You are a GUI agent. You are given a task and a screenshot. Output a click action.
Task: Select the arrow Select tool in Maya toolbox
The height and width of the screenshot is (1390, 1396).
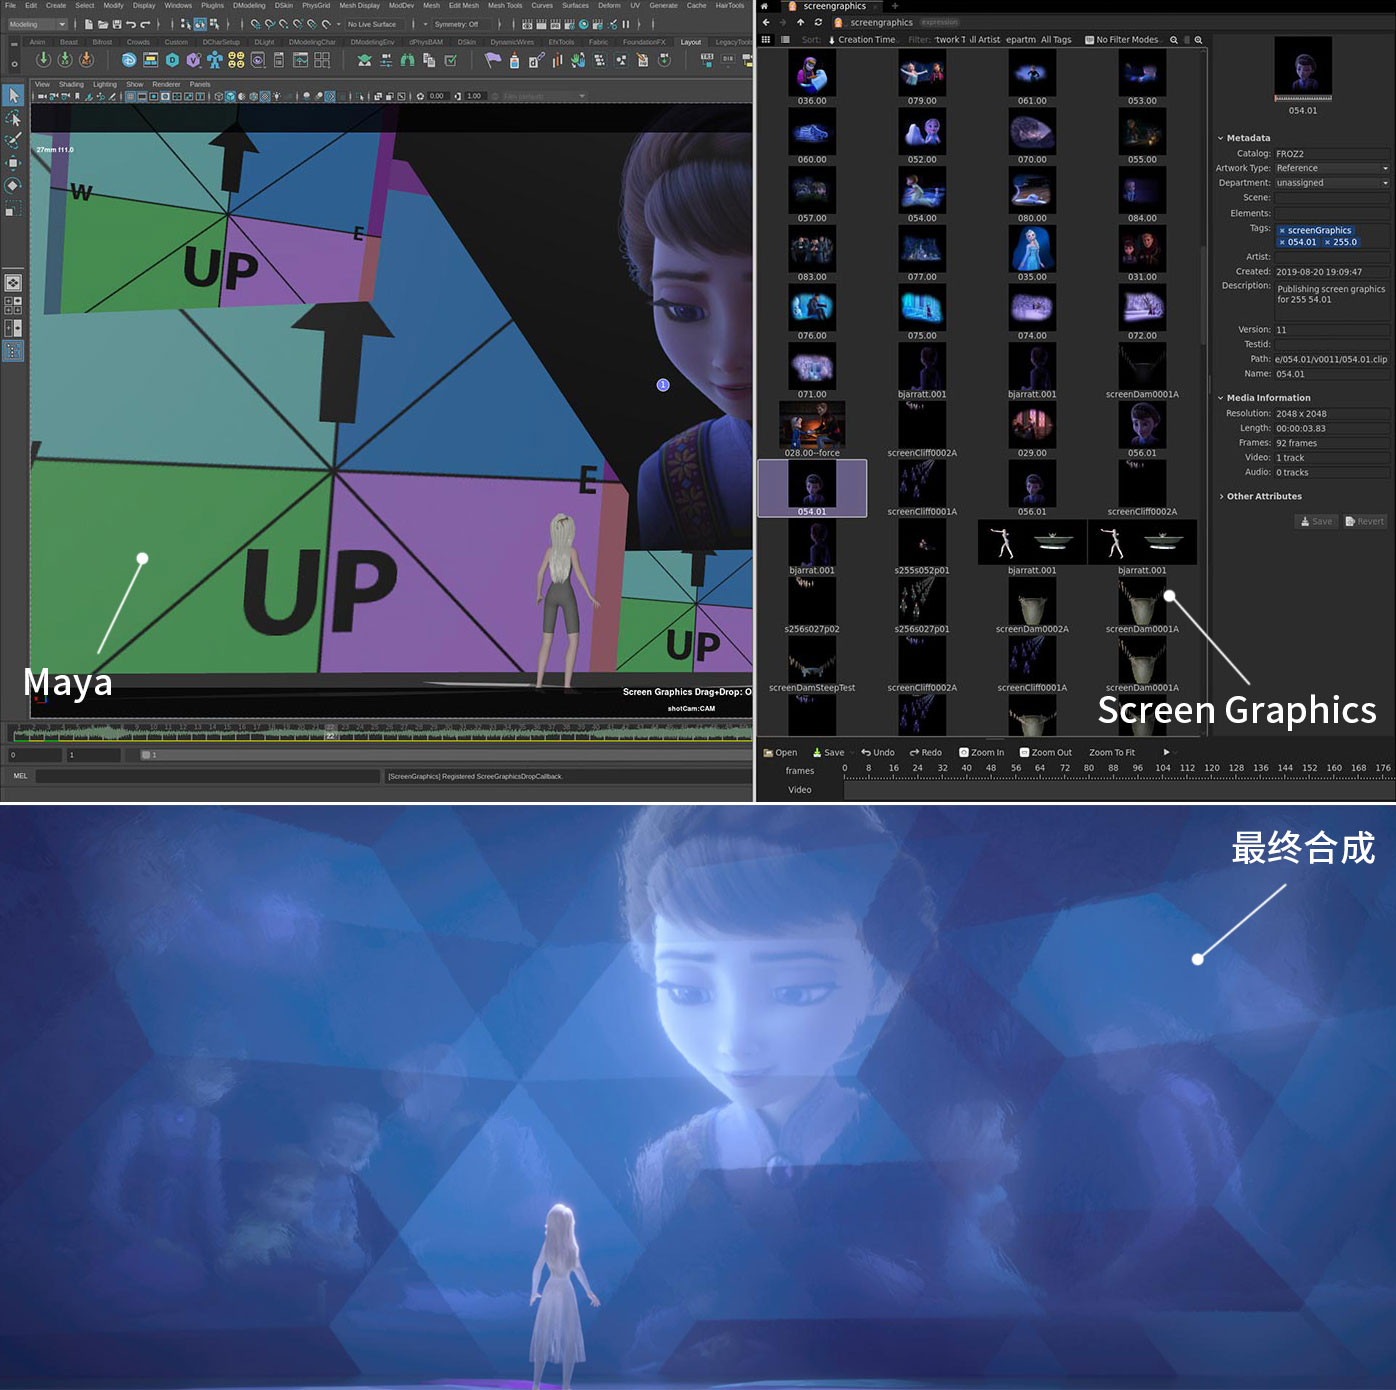tap(13, 95)
